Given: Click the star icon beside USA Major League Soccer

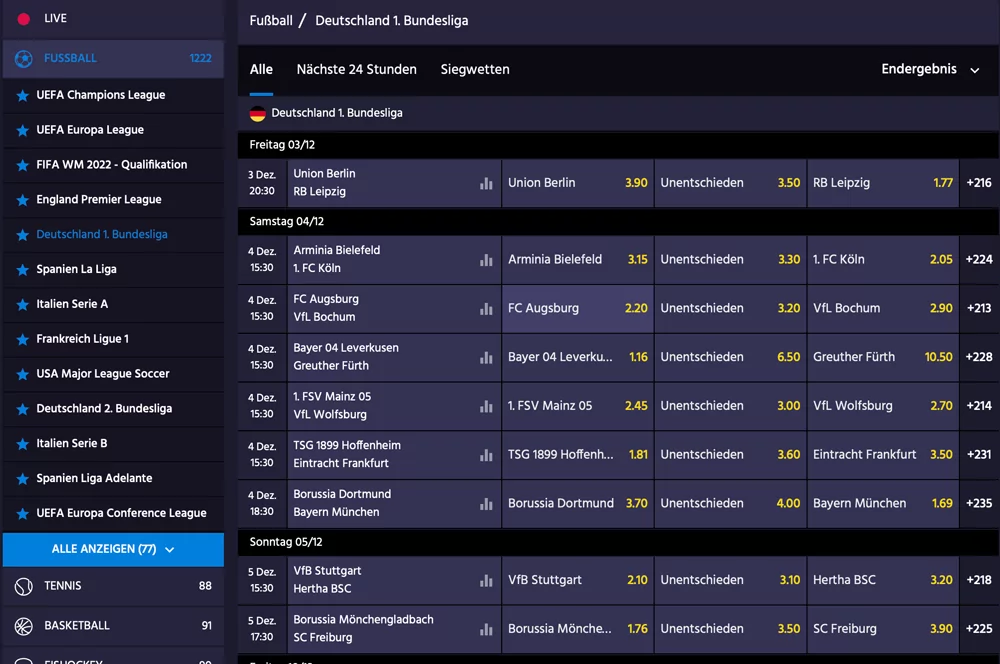Looking at the screenshot, I should click(22, 374).
